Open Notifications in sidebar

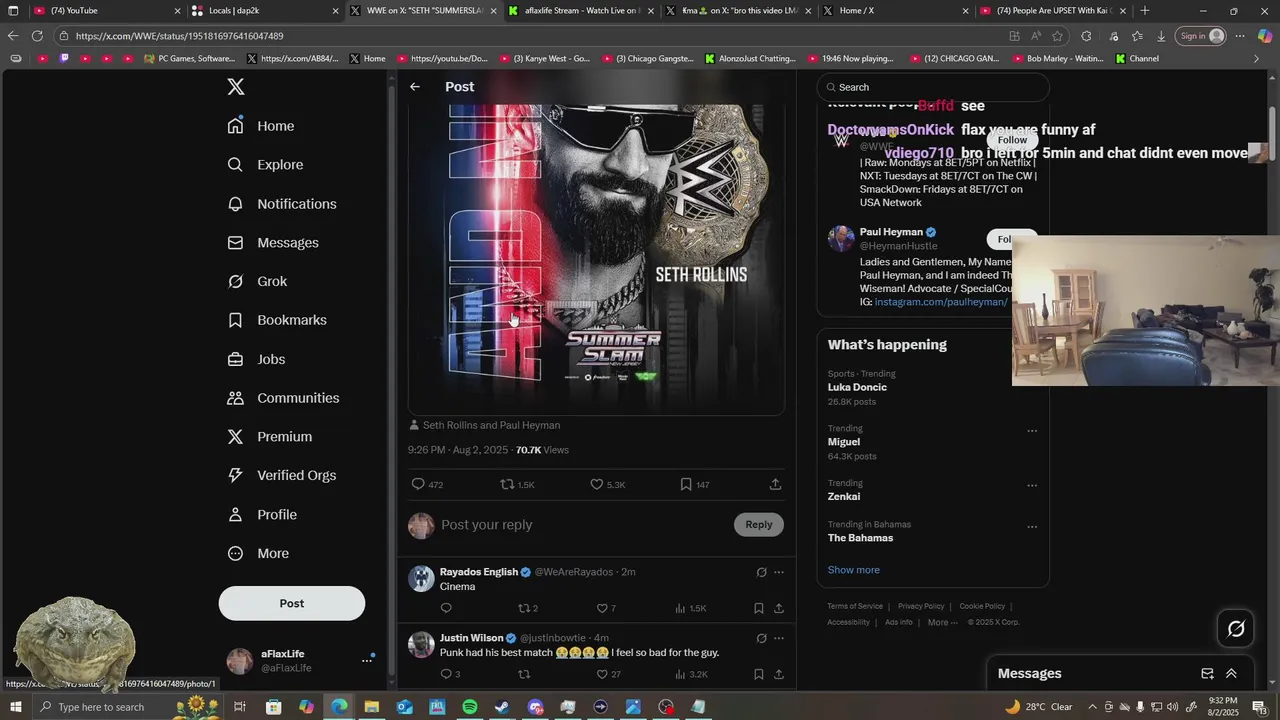pos(282,204)
